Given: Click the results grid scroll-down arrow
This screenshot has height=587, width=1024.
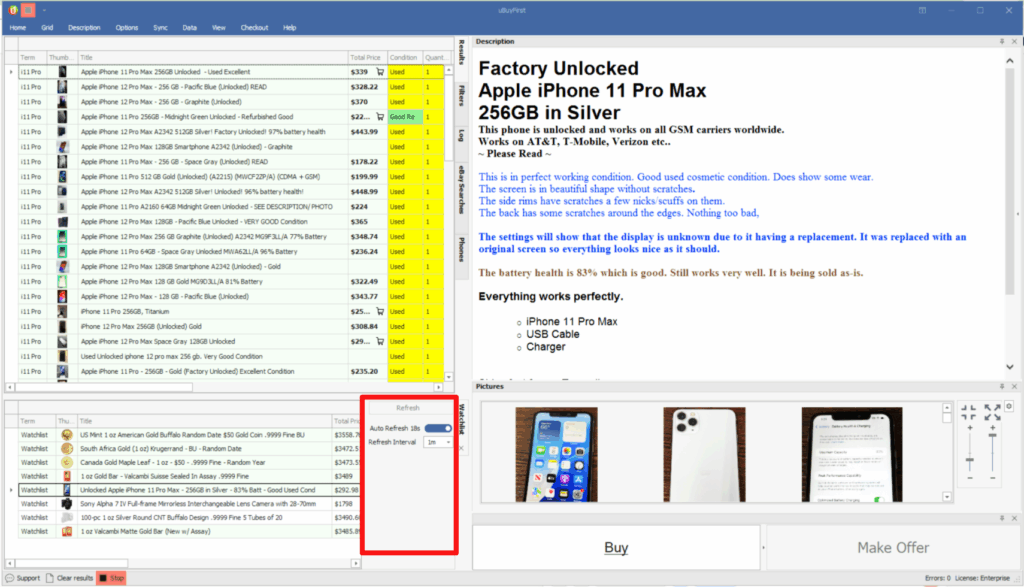Looking at the screenshot, I should click(x=449, y=377).
